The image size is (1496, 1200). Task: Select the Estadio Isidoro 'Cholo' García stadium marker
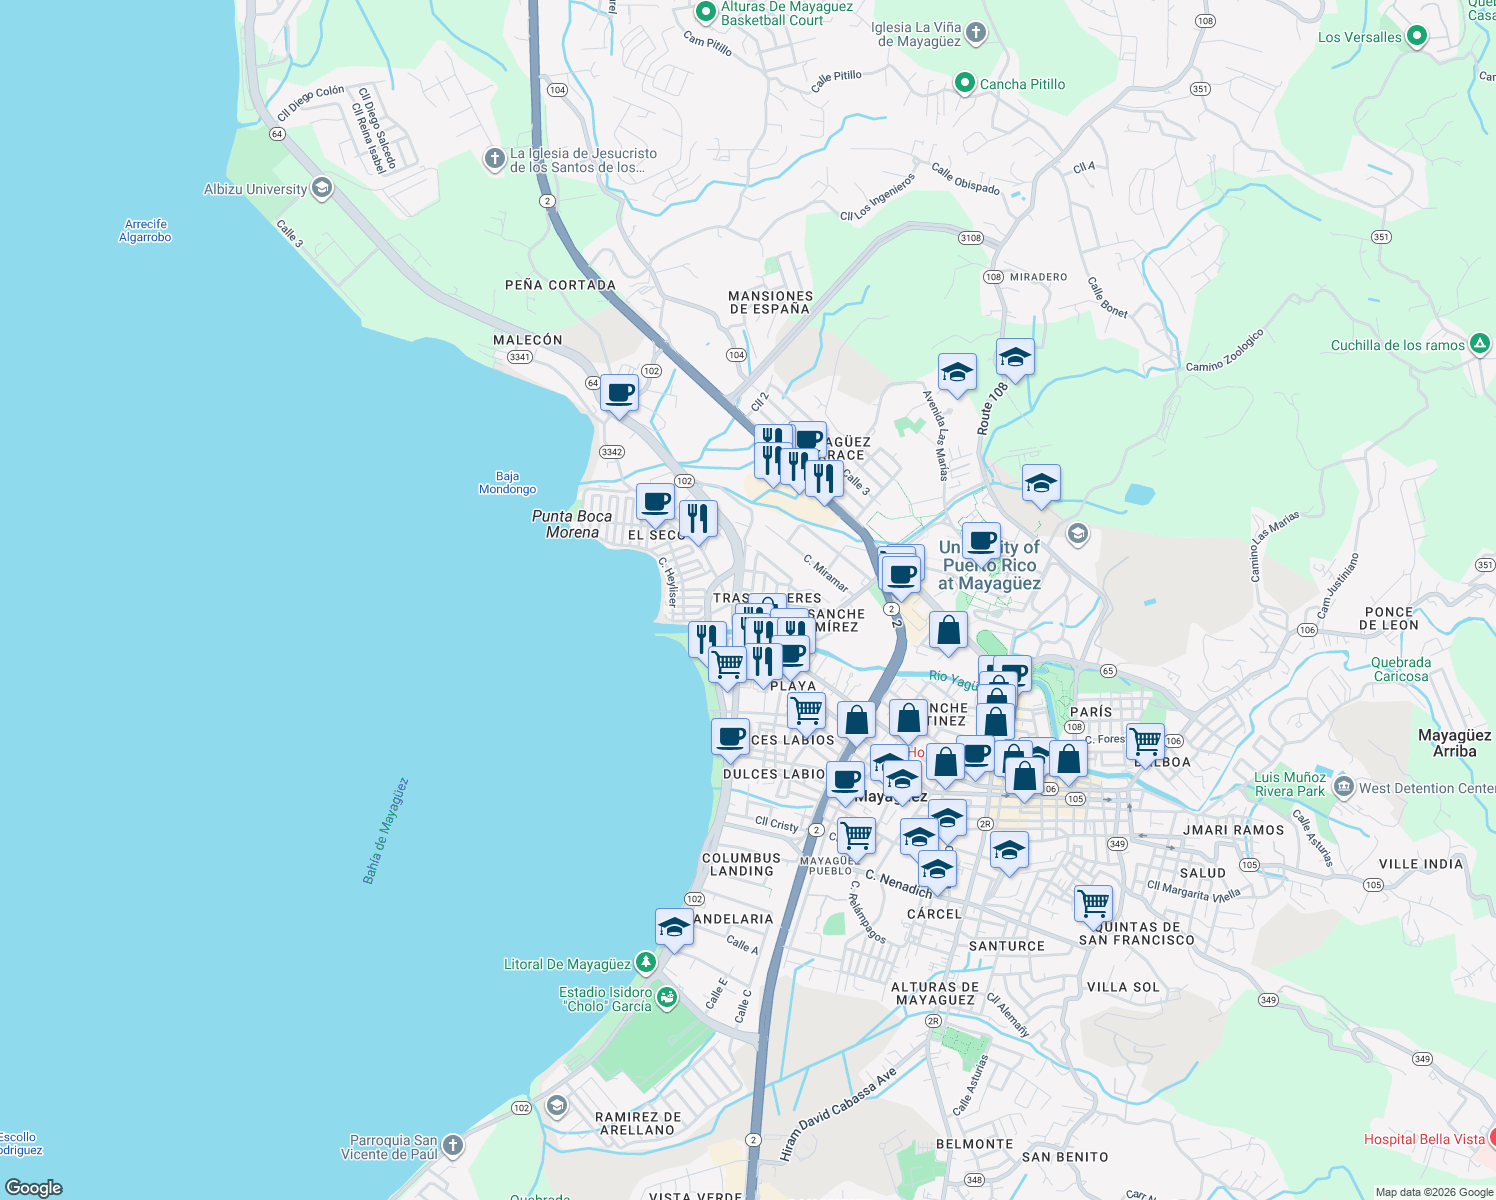click(x=667, y=996)
